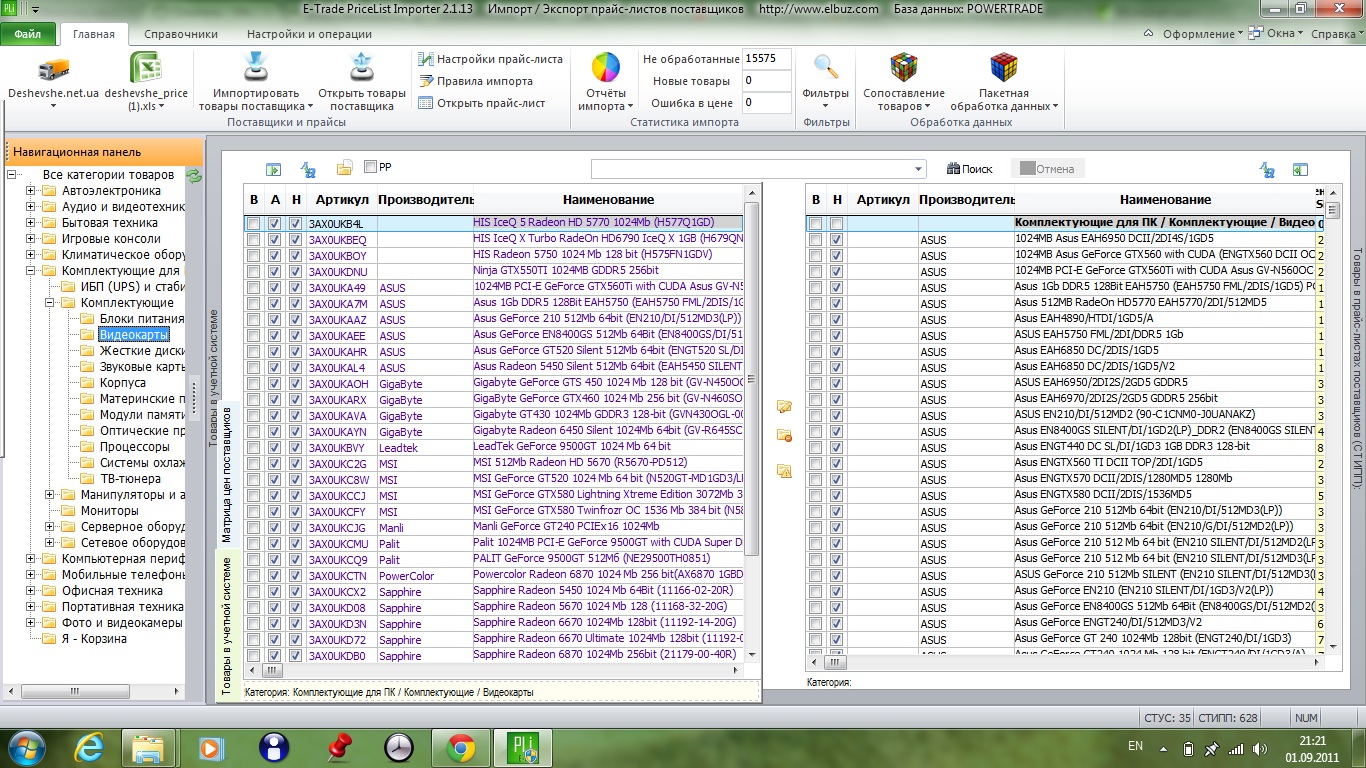Open the Отчёты импорта pie chart icon
Image resolution: width=1366 pixels, height=768 pixels.
pos(606,68)
